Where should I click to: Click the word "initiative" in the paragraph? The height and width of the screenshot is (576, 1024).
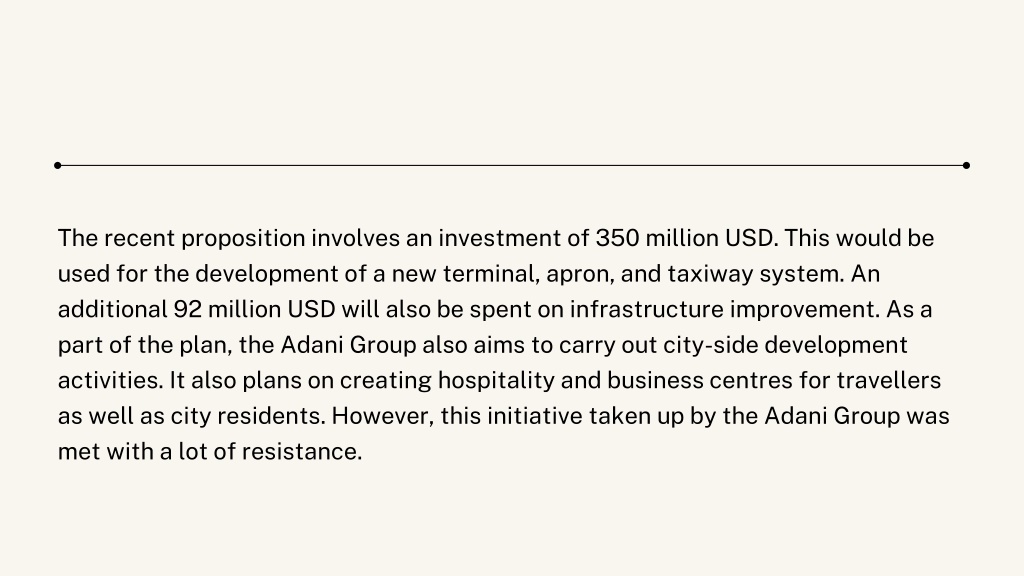point(535,416)
